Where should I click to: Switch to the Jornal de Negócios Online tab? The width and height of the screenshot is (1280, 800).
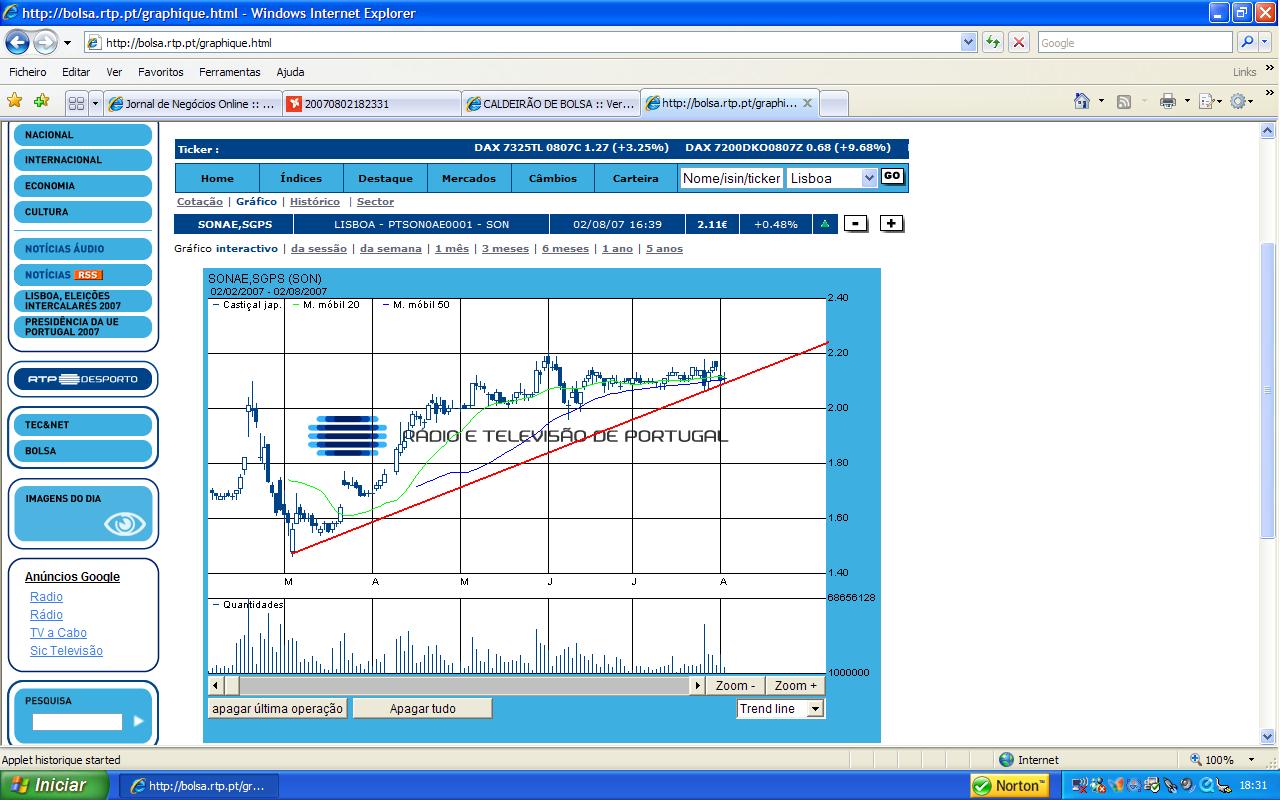click(191, 103)
